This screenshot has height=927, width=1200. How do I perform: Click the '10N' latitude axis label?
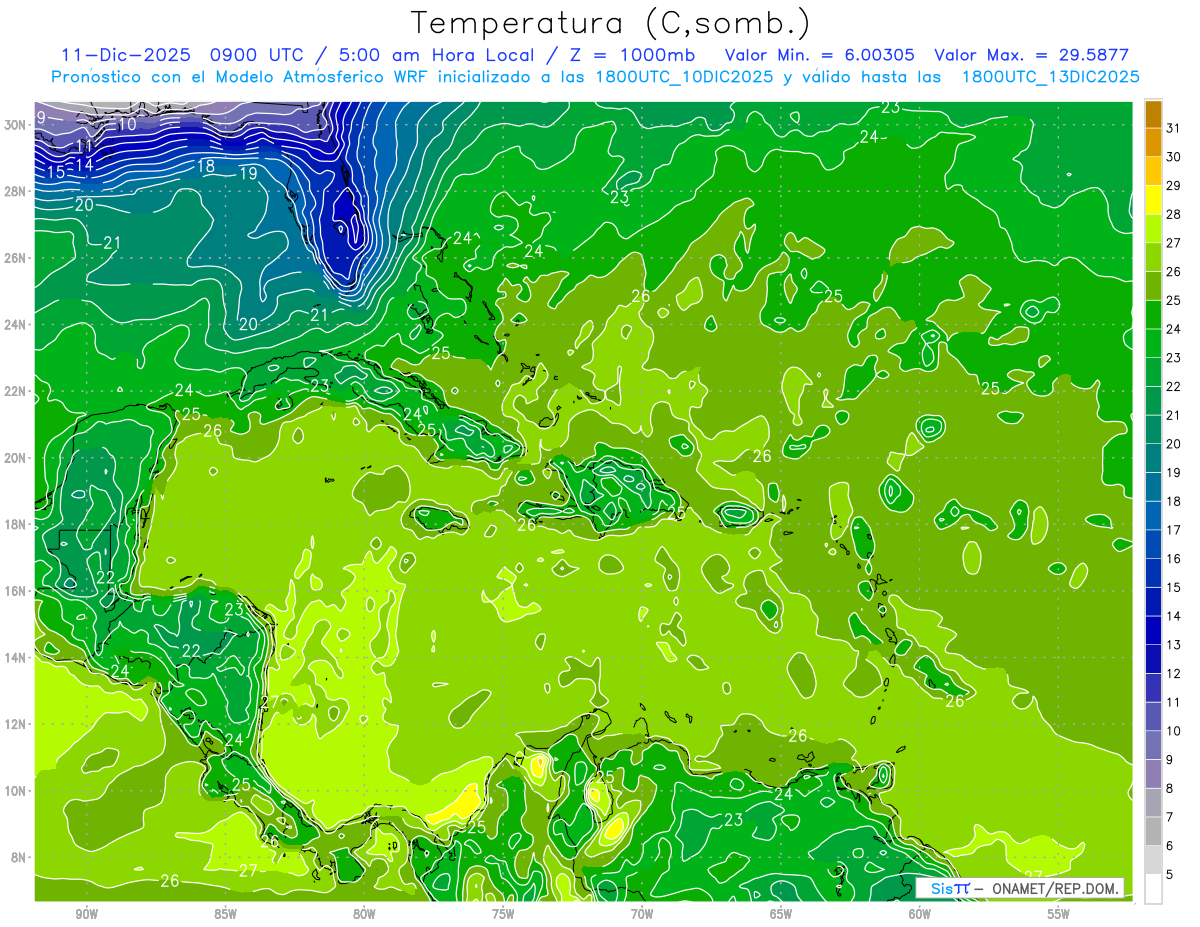15,790
